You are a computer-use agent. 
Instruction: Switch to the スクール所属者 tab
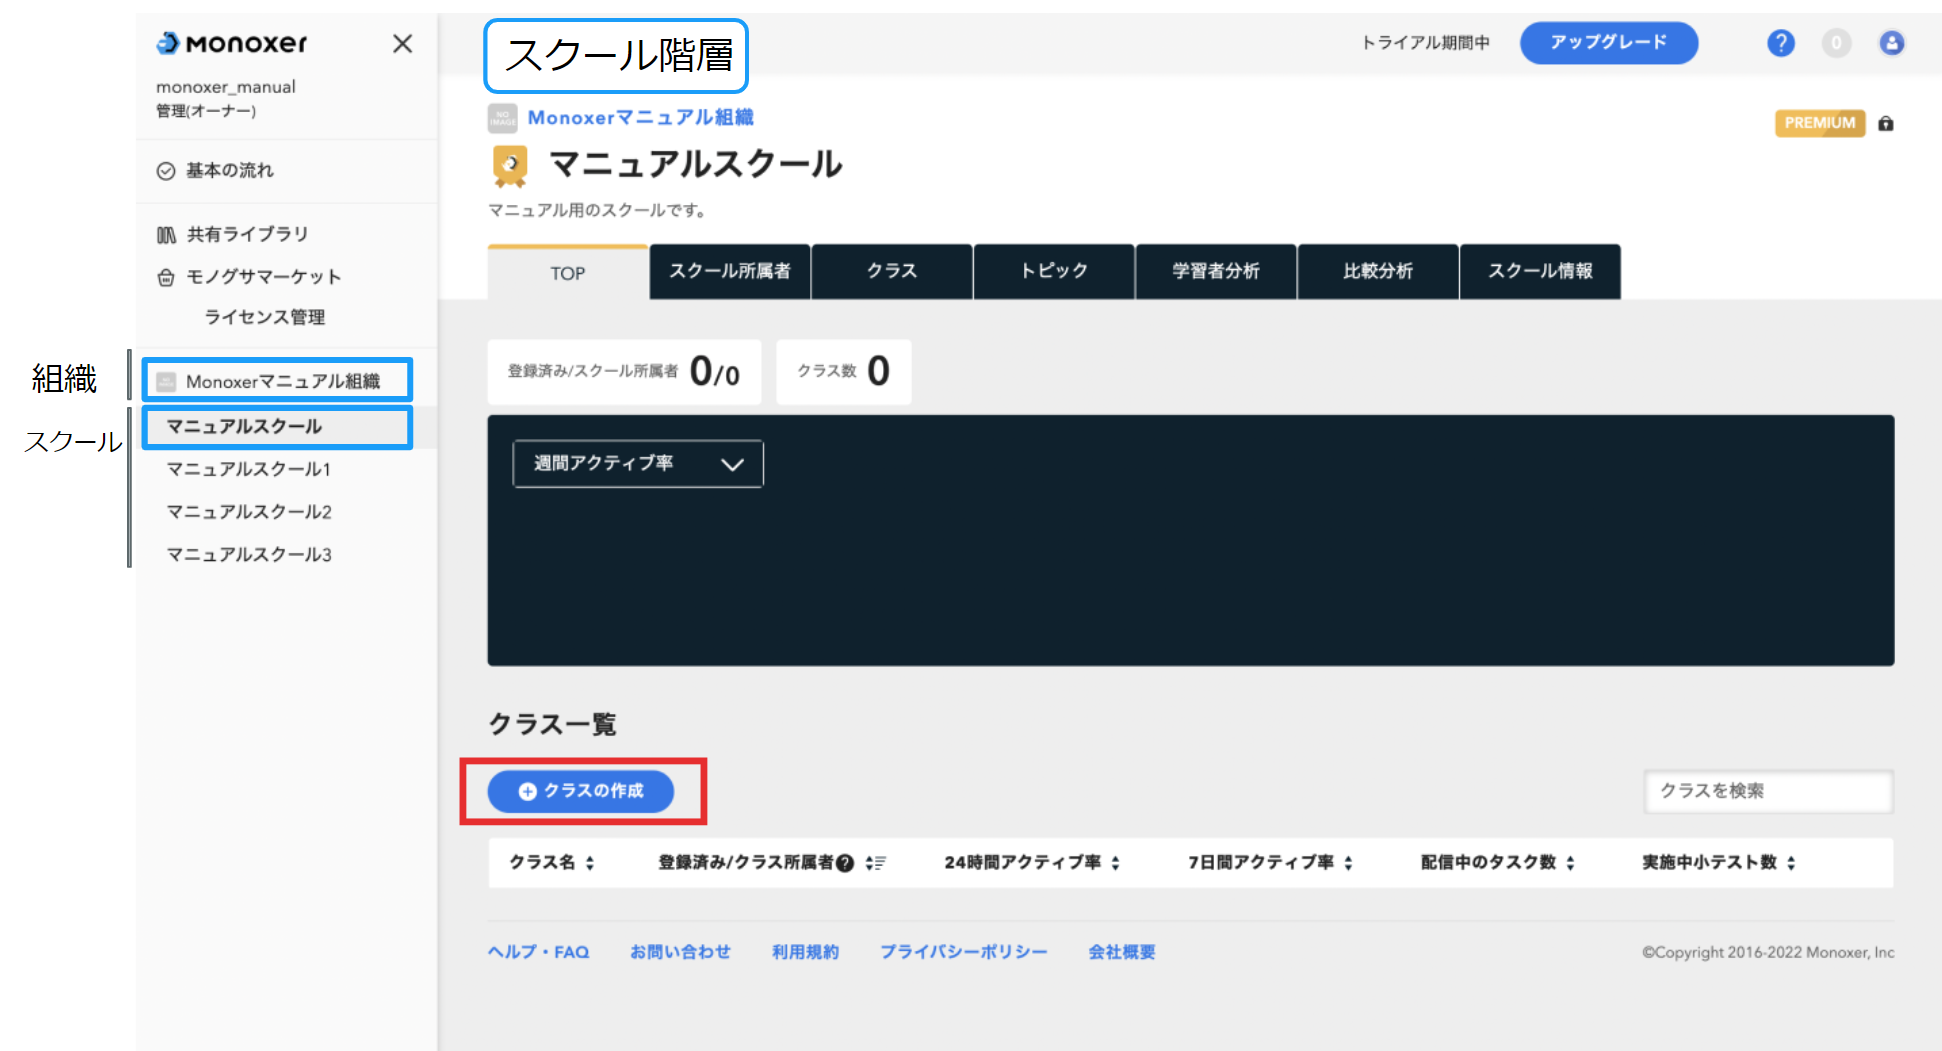click(730, 271)
